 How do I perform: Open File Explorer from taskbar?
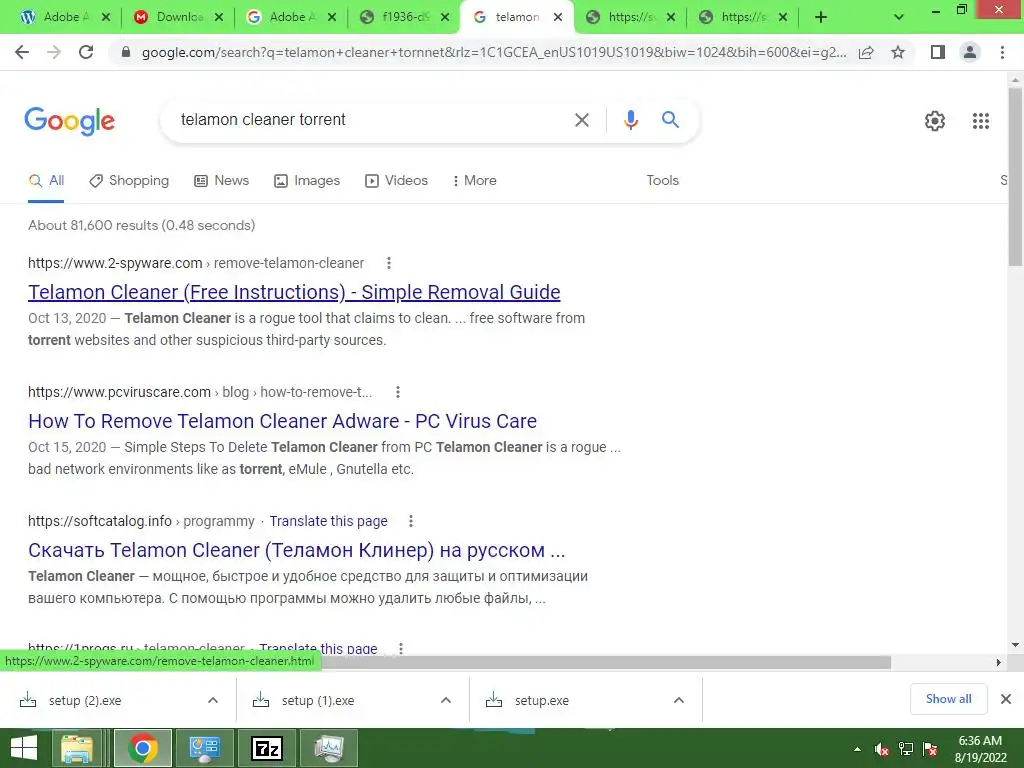click(77, 748)
